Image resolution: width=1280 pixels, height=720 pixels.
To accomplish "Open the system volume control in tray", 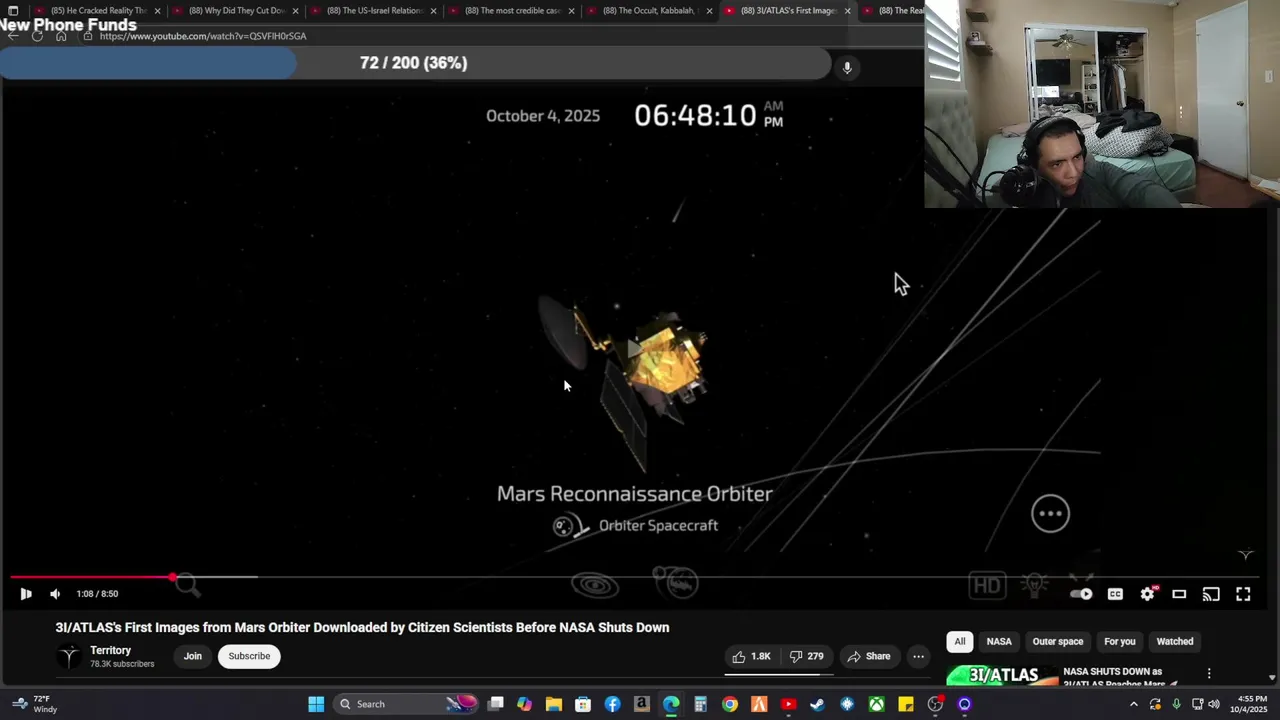I will point(1214,704).
